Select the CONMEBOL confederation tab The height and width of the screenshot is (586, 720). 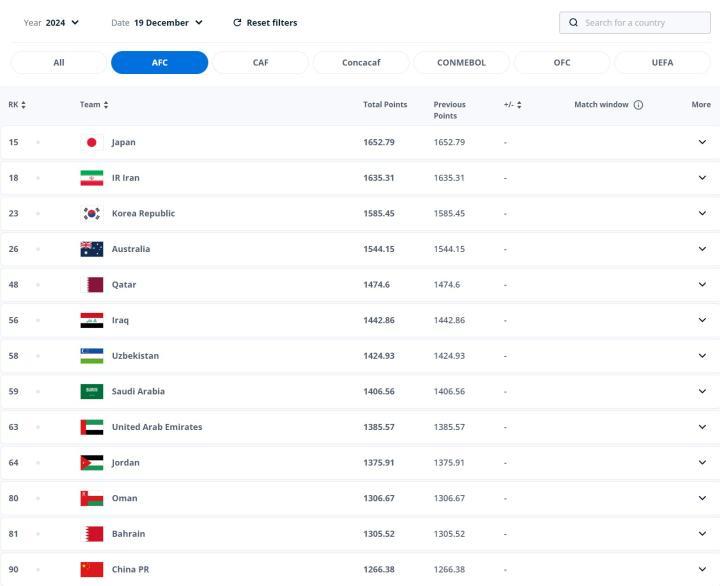point(461,62)
